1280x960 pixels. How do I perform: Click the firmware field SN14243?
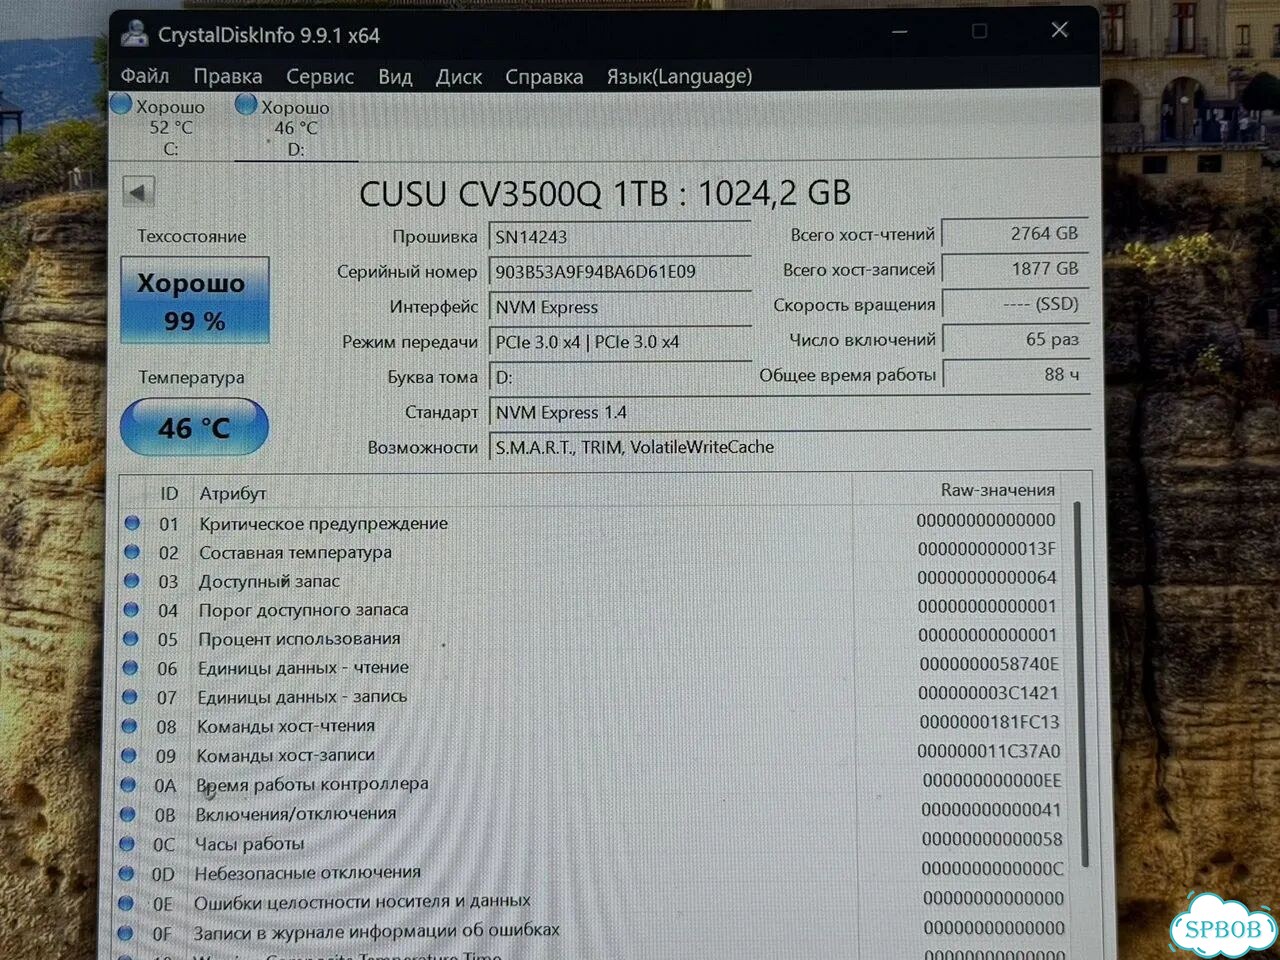pos(620,237)
